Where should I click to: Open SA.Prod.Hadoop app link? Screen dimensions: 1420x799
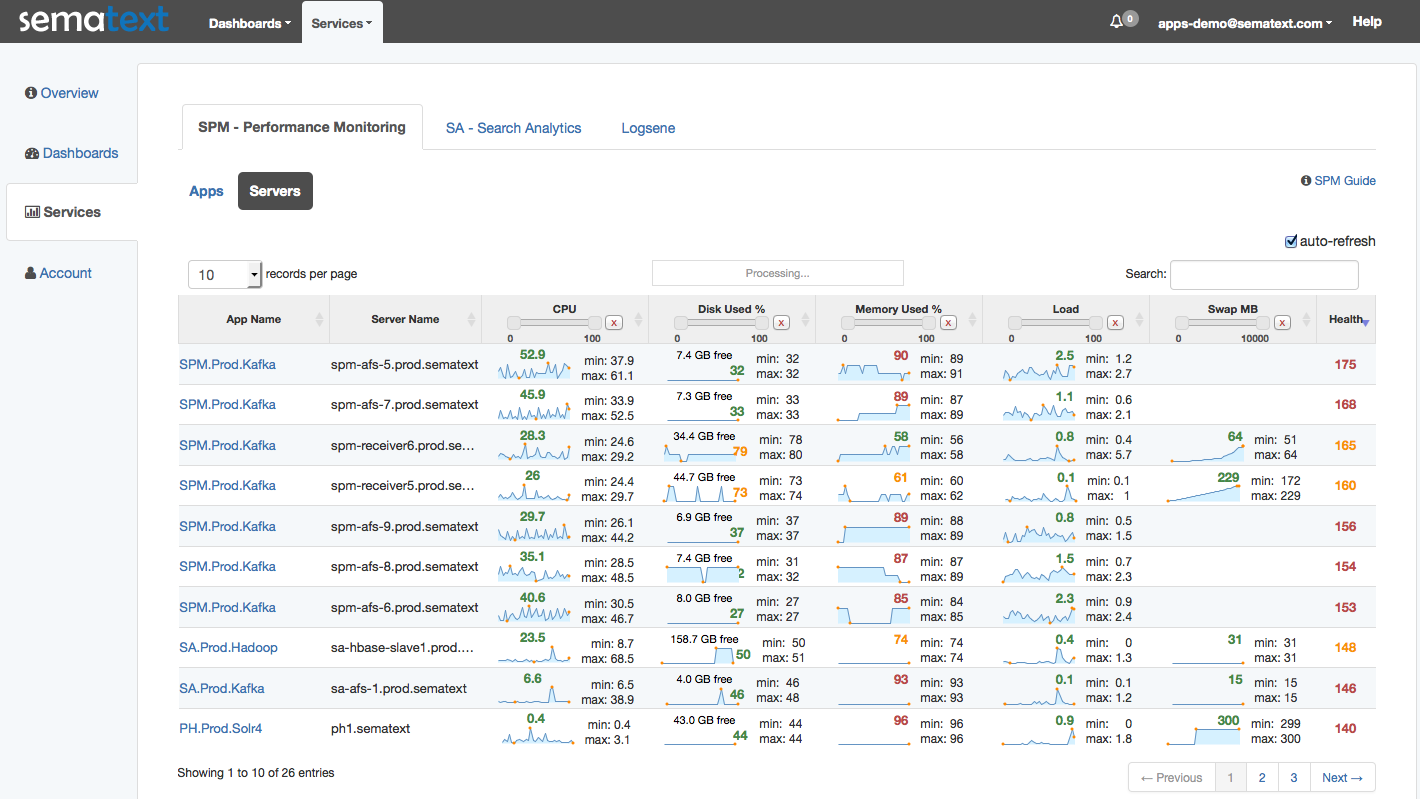pyautogui.click(x=228, y=647)
